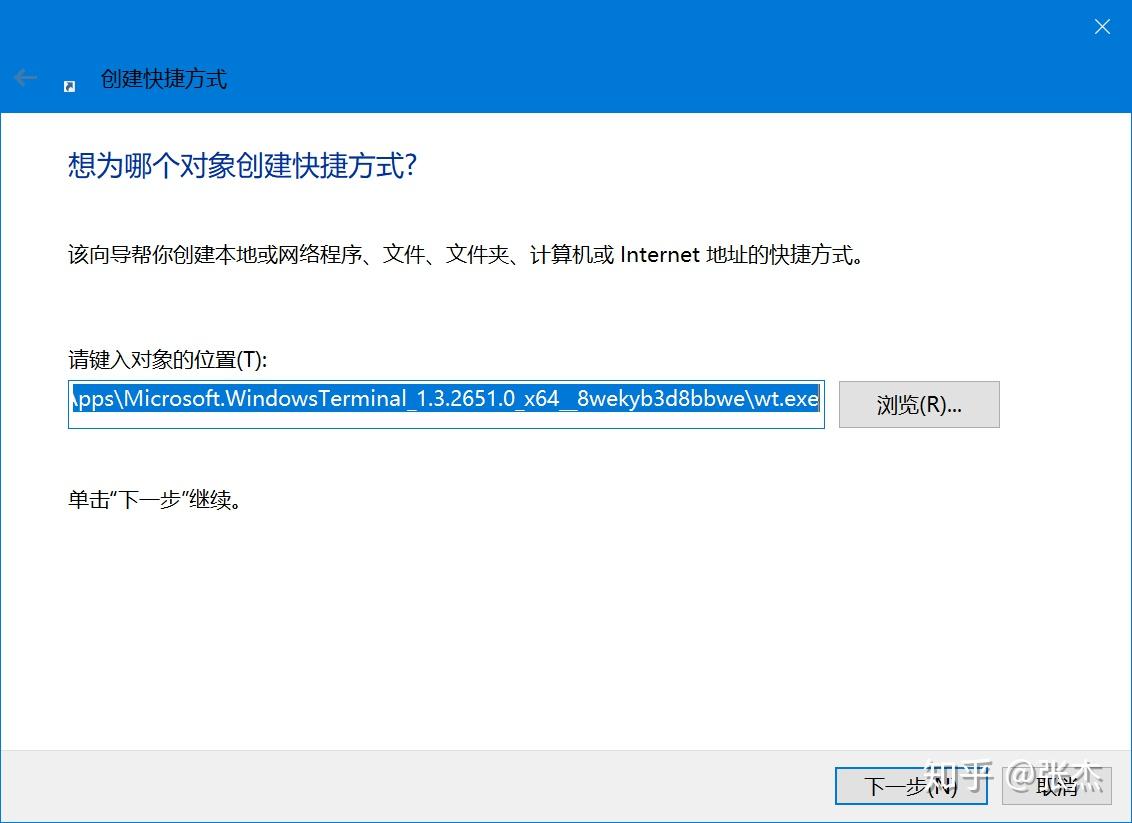This screenshot has width=1132, height=823.
Task: Close the Create Shortcut wizard window
Action: click(x=1101, y=26)
